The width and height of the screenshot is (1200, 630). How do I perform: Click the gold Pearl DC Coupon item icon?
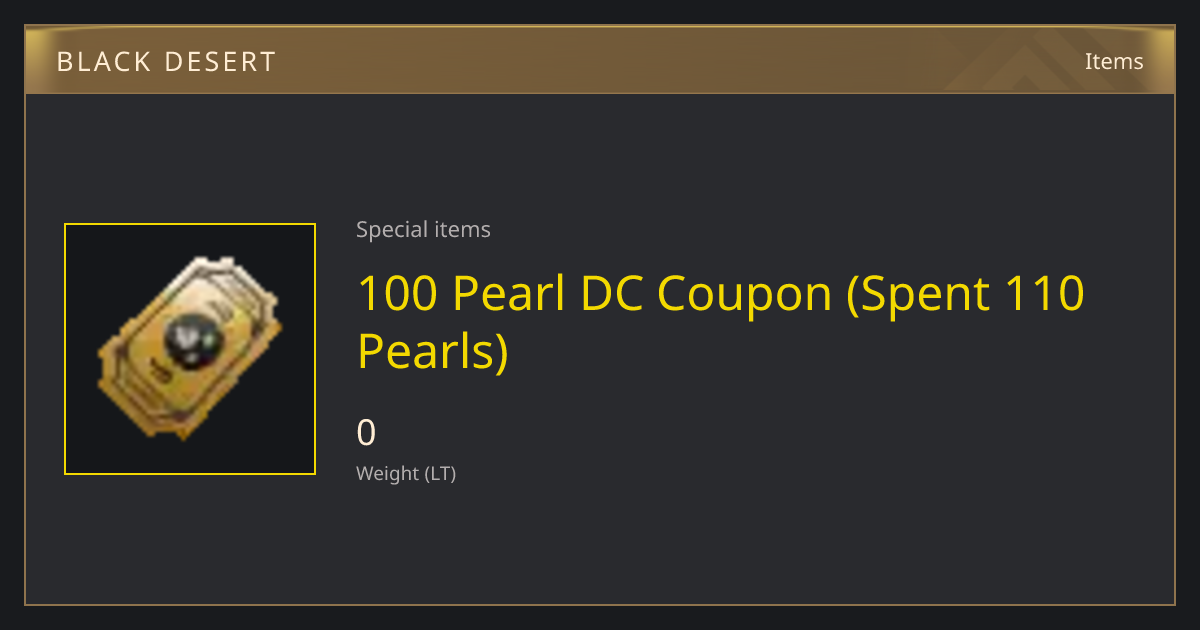tap(189, 349)
